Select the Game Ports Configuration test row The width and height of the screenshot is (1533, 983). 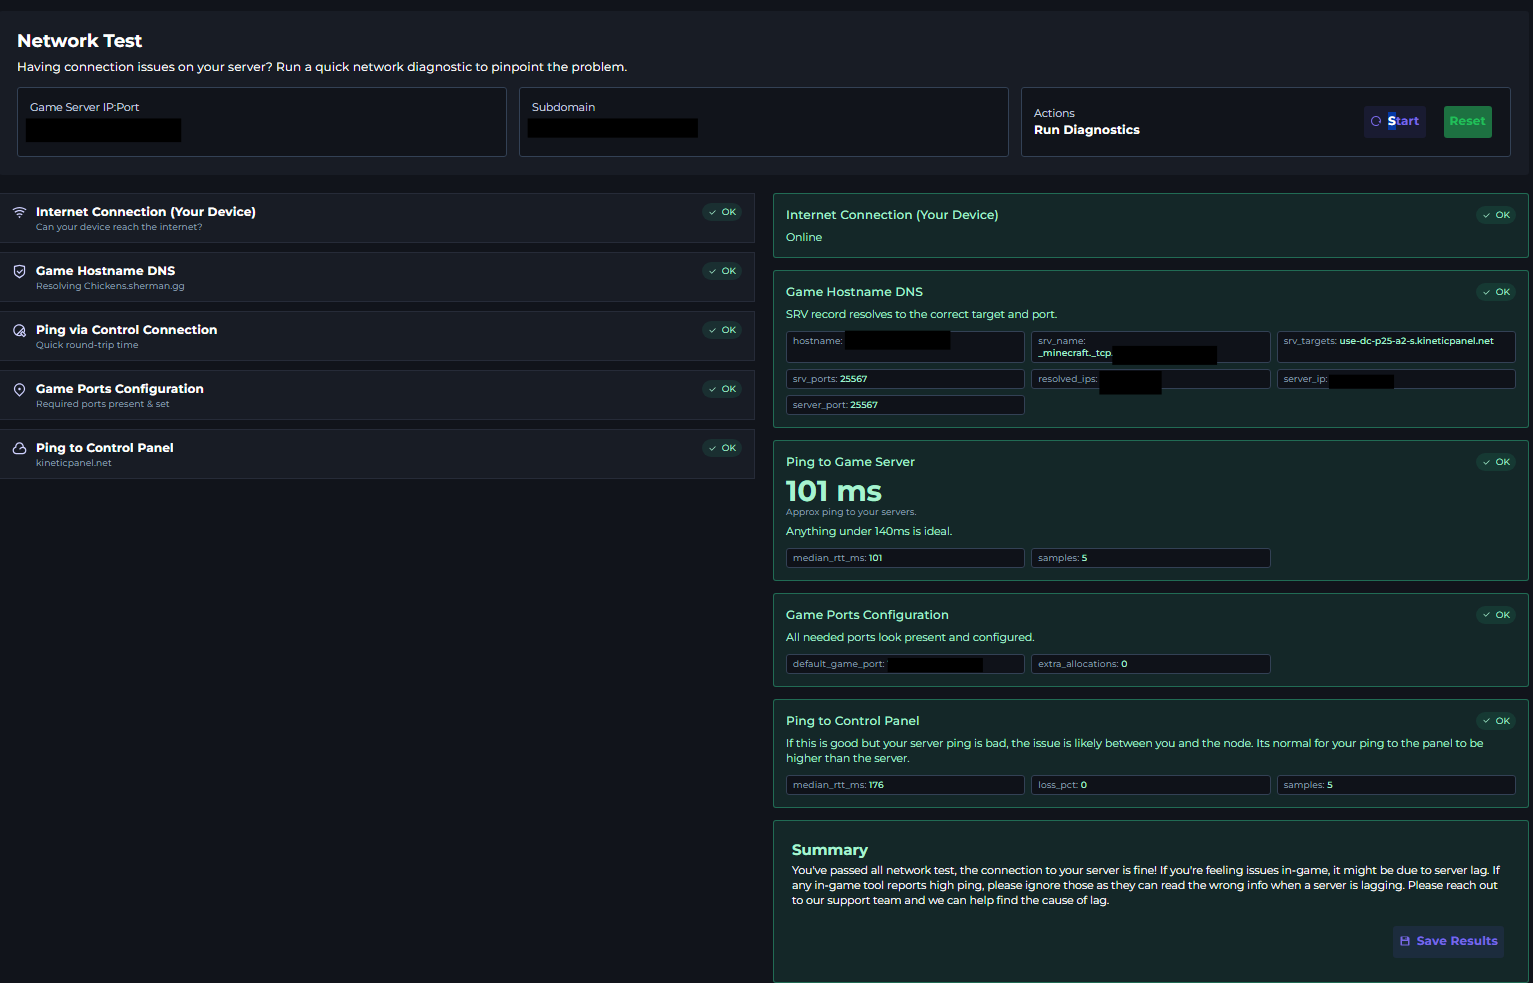pyautogui.click(x=377, y=395)
